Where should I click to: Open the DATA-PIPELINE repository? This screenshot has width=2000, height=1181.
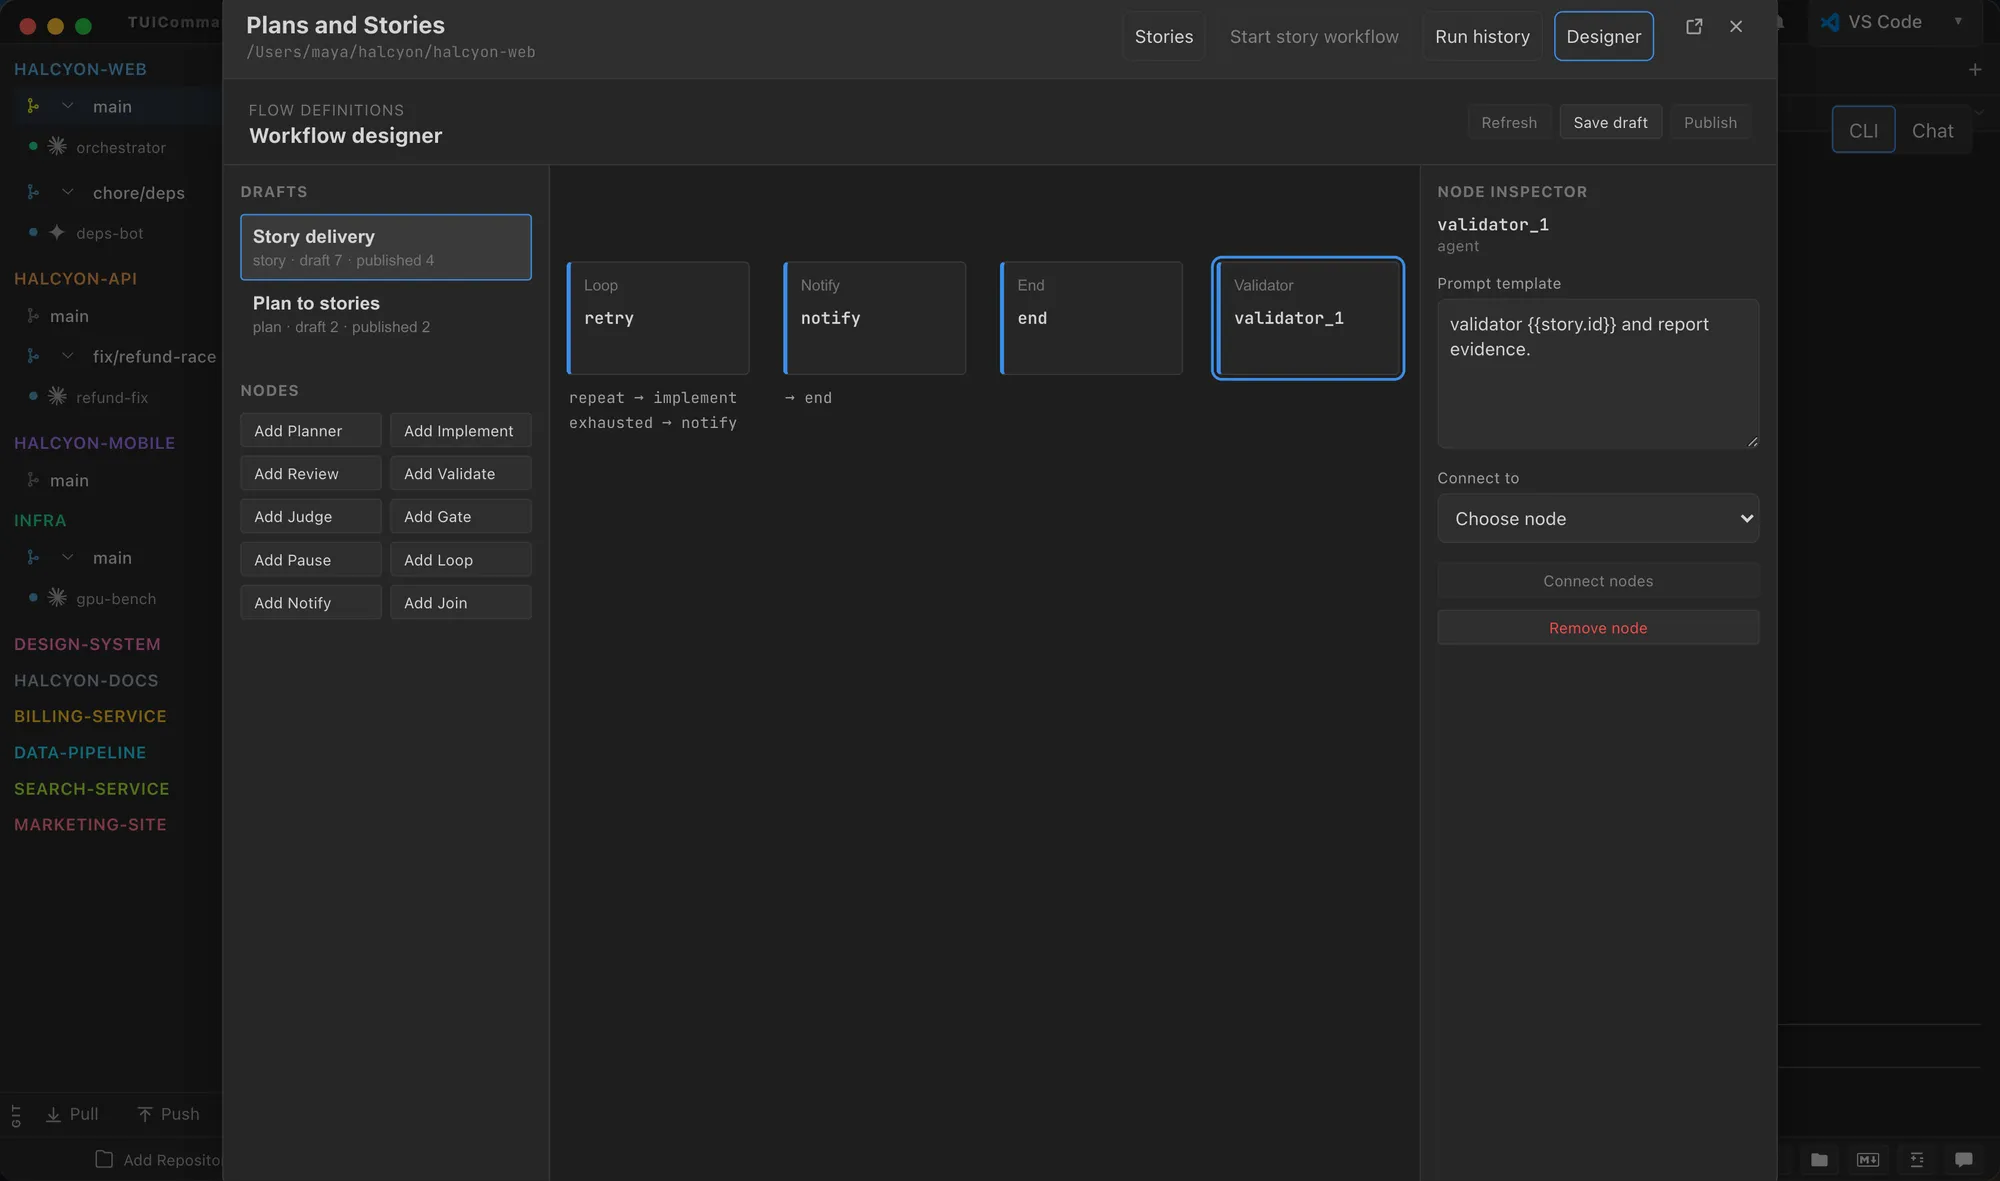point(80,752)
